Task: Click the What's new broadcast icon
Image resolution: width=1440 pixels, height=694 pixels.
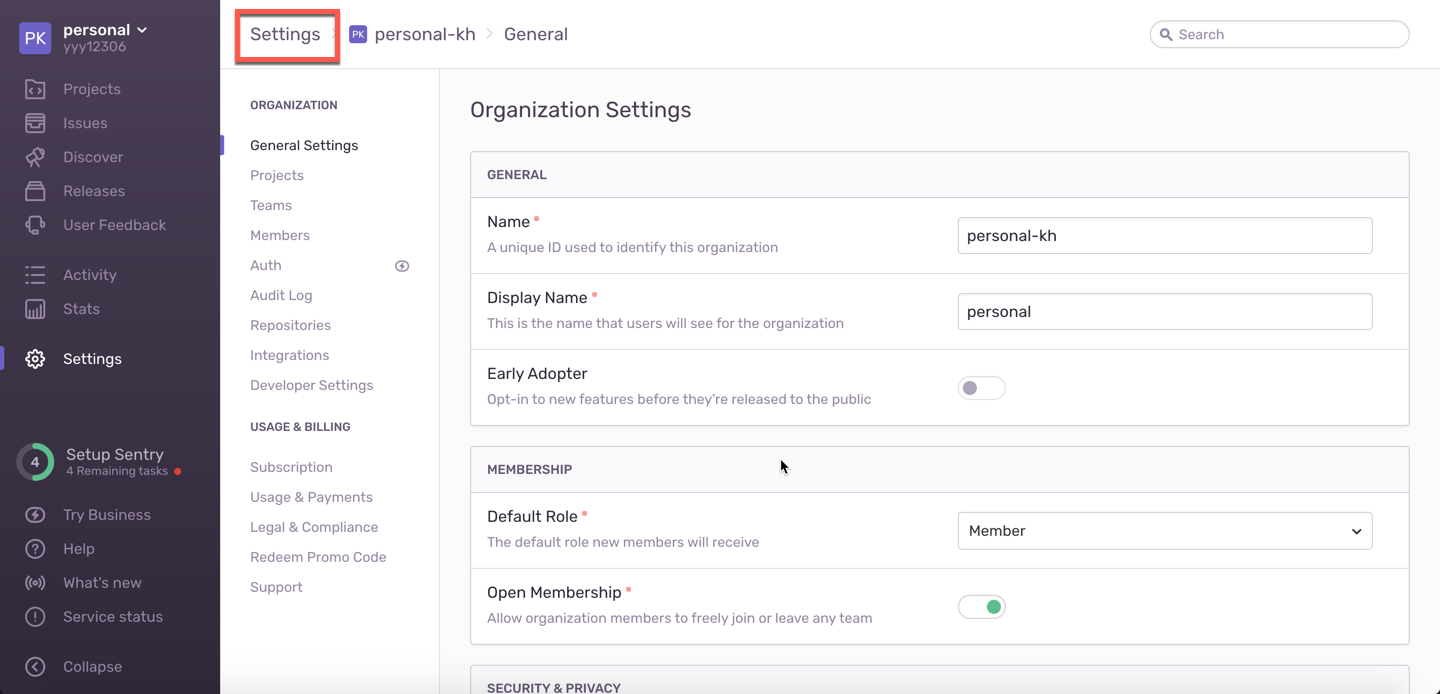Action: pos(35,583)
